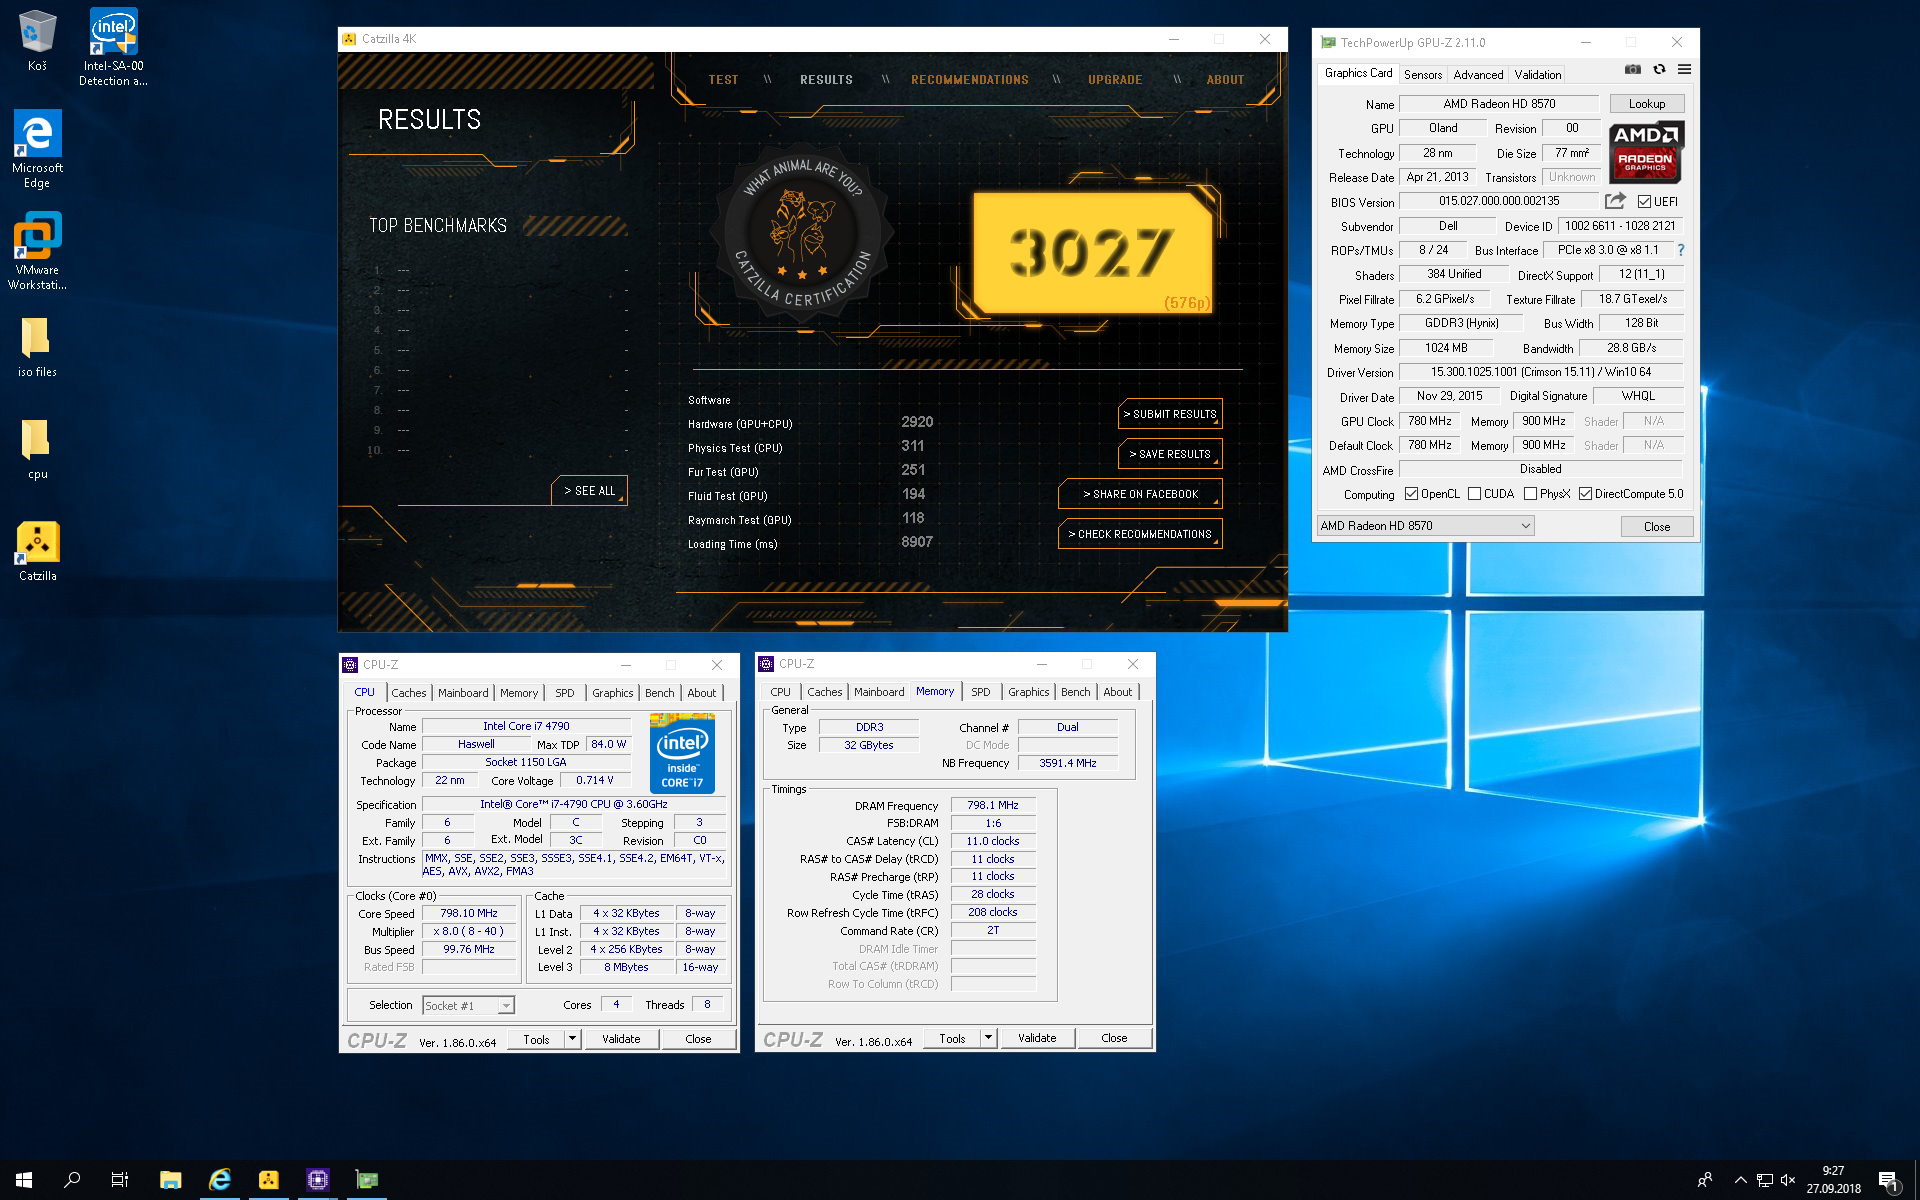The height and width of the screenshot is (1200, 1920).
Task: Launch Microsoft Edge desktop shortcut
Action: [x=37, y=149]
